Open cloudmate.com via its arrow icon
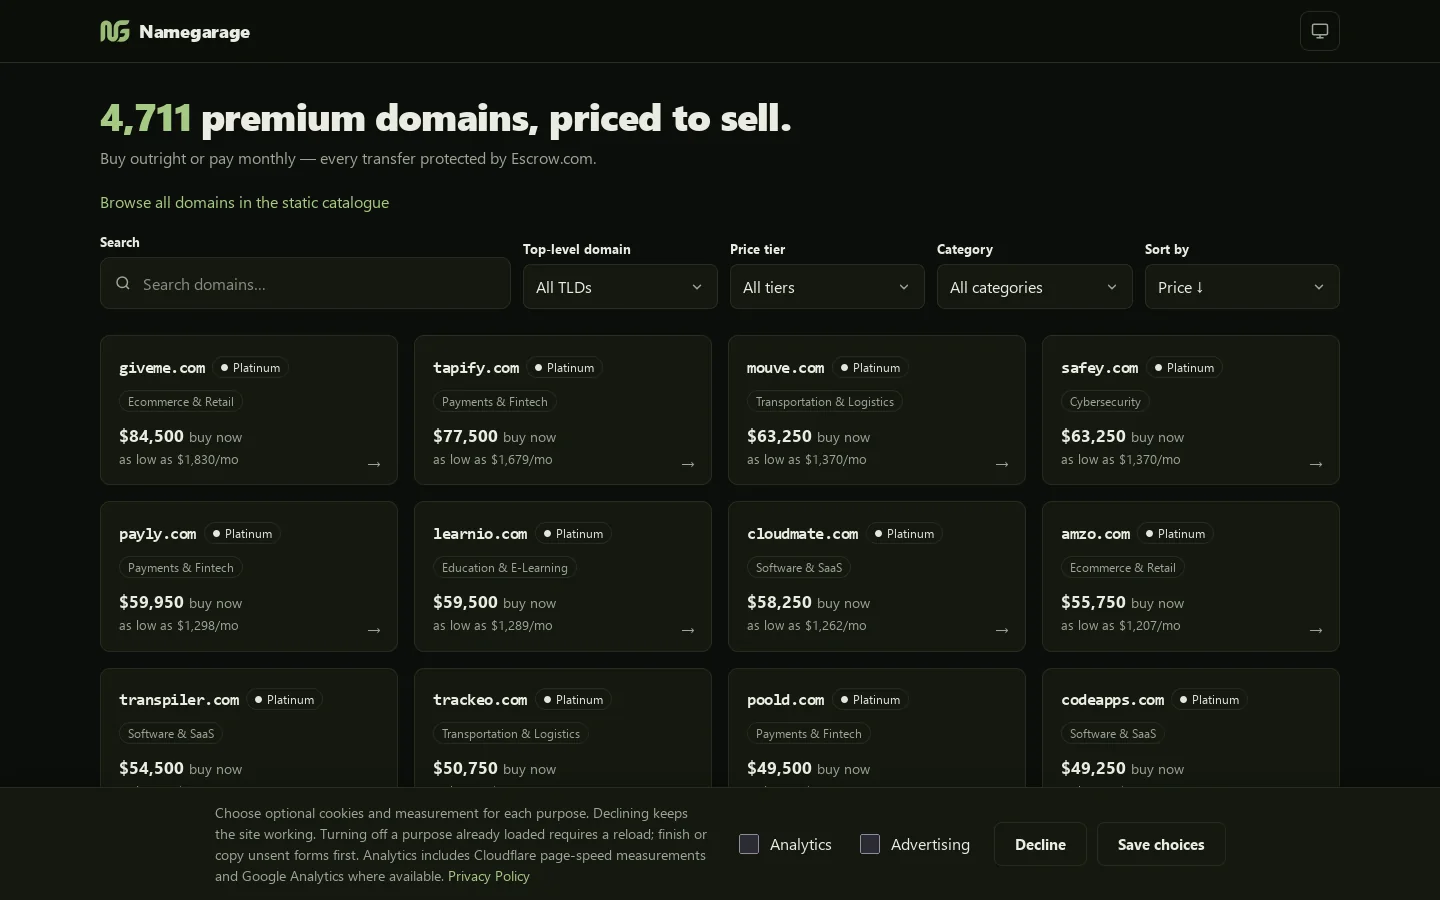The height and width of the screenshot is (900, 1440). [x=1002, y=630]
